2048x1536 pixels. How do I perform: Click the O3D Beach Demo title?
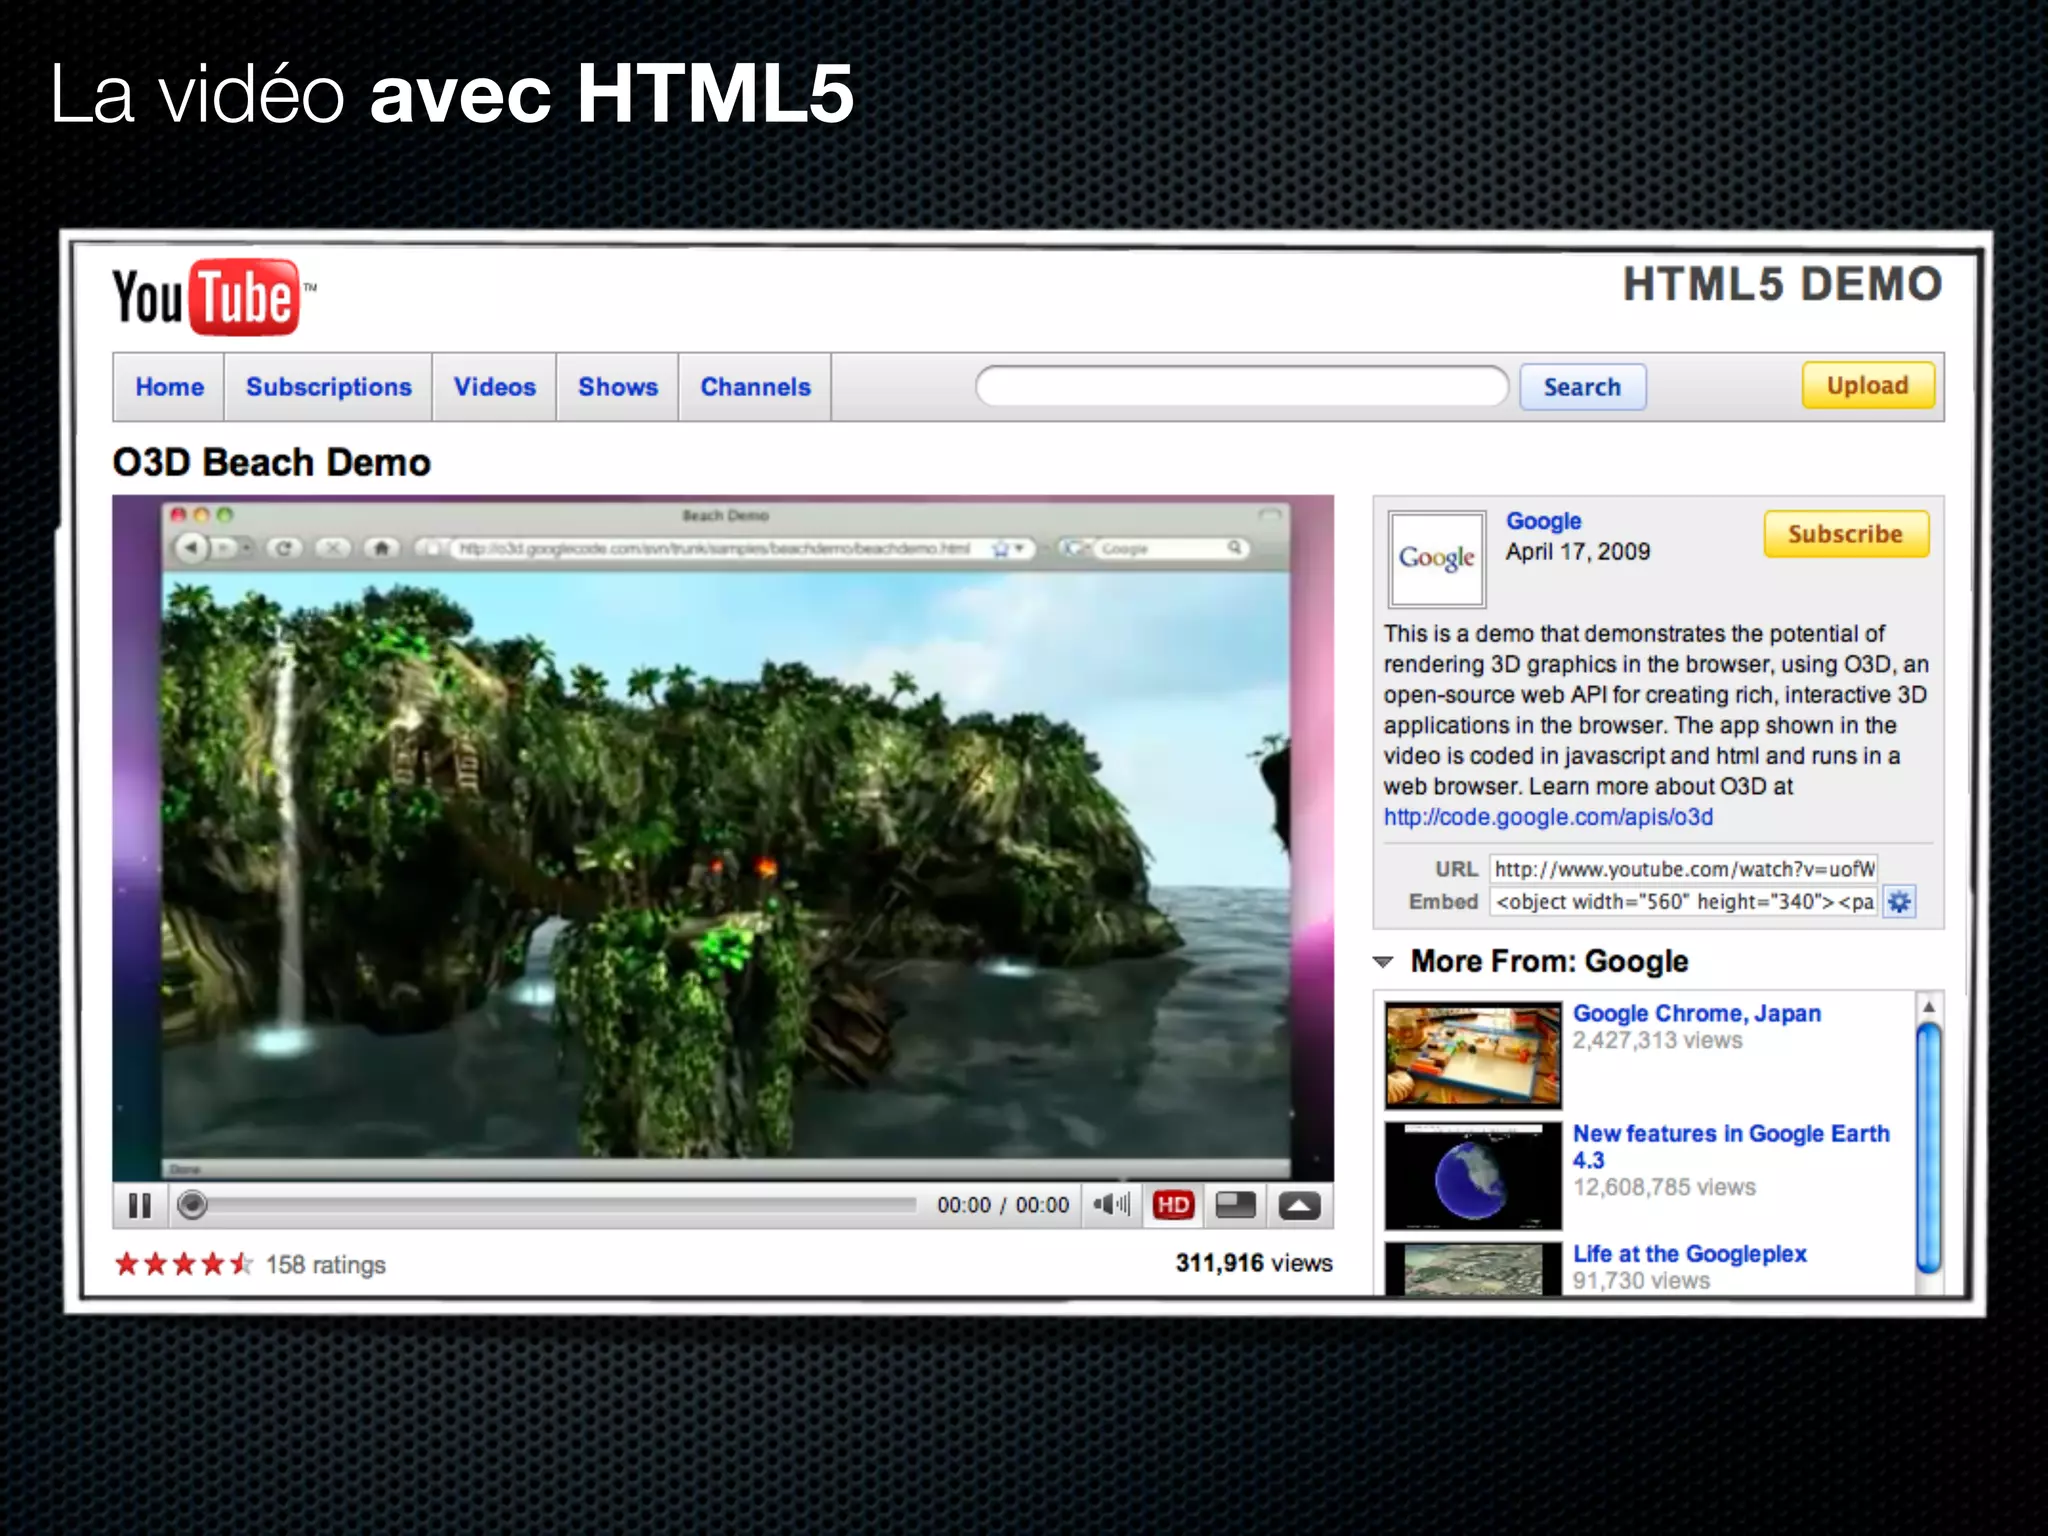[x=271, y=463]
